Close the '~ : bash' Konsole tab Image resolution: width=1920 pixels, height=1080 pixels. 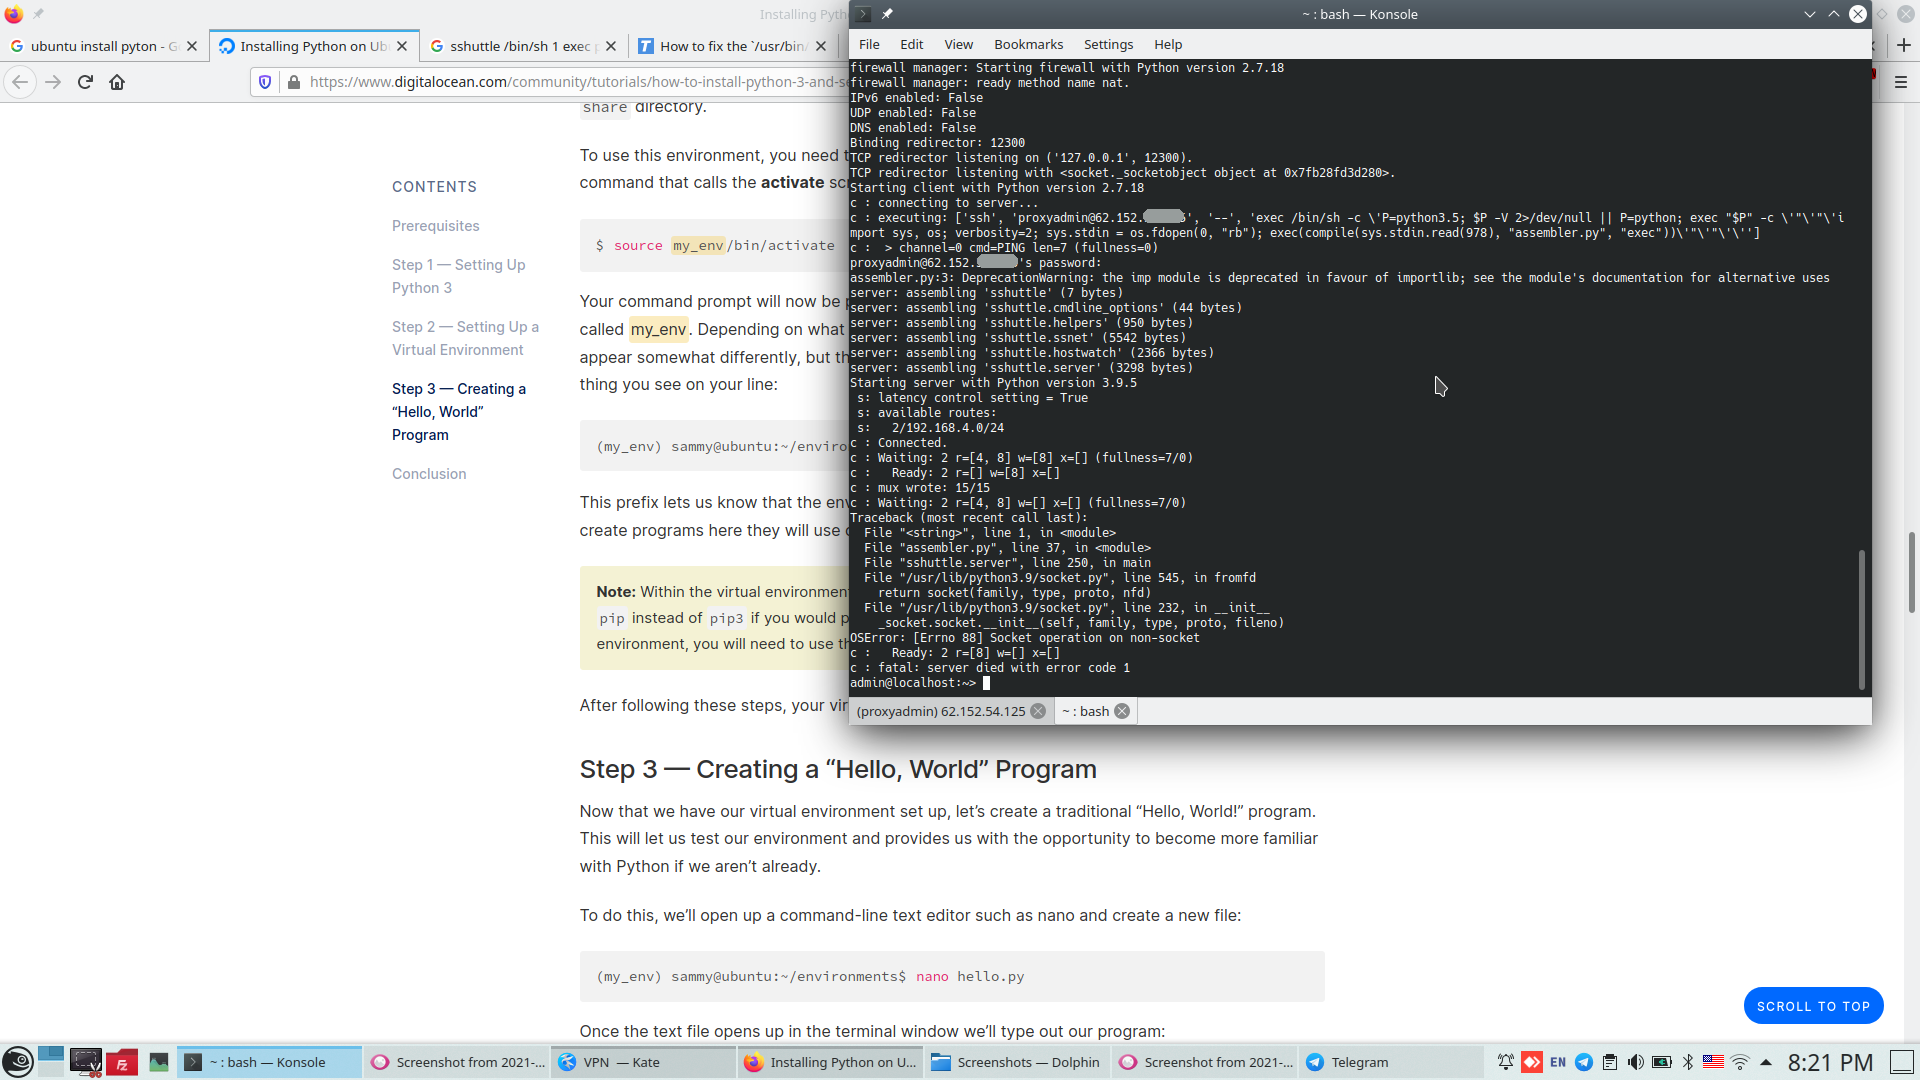[x=1122, y=711]
